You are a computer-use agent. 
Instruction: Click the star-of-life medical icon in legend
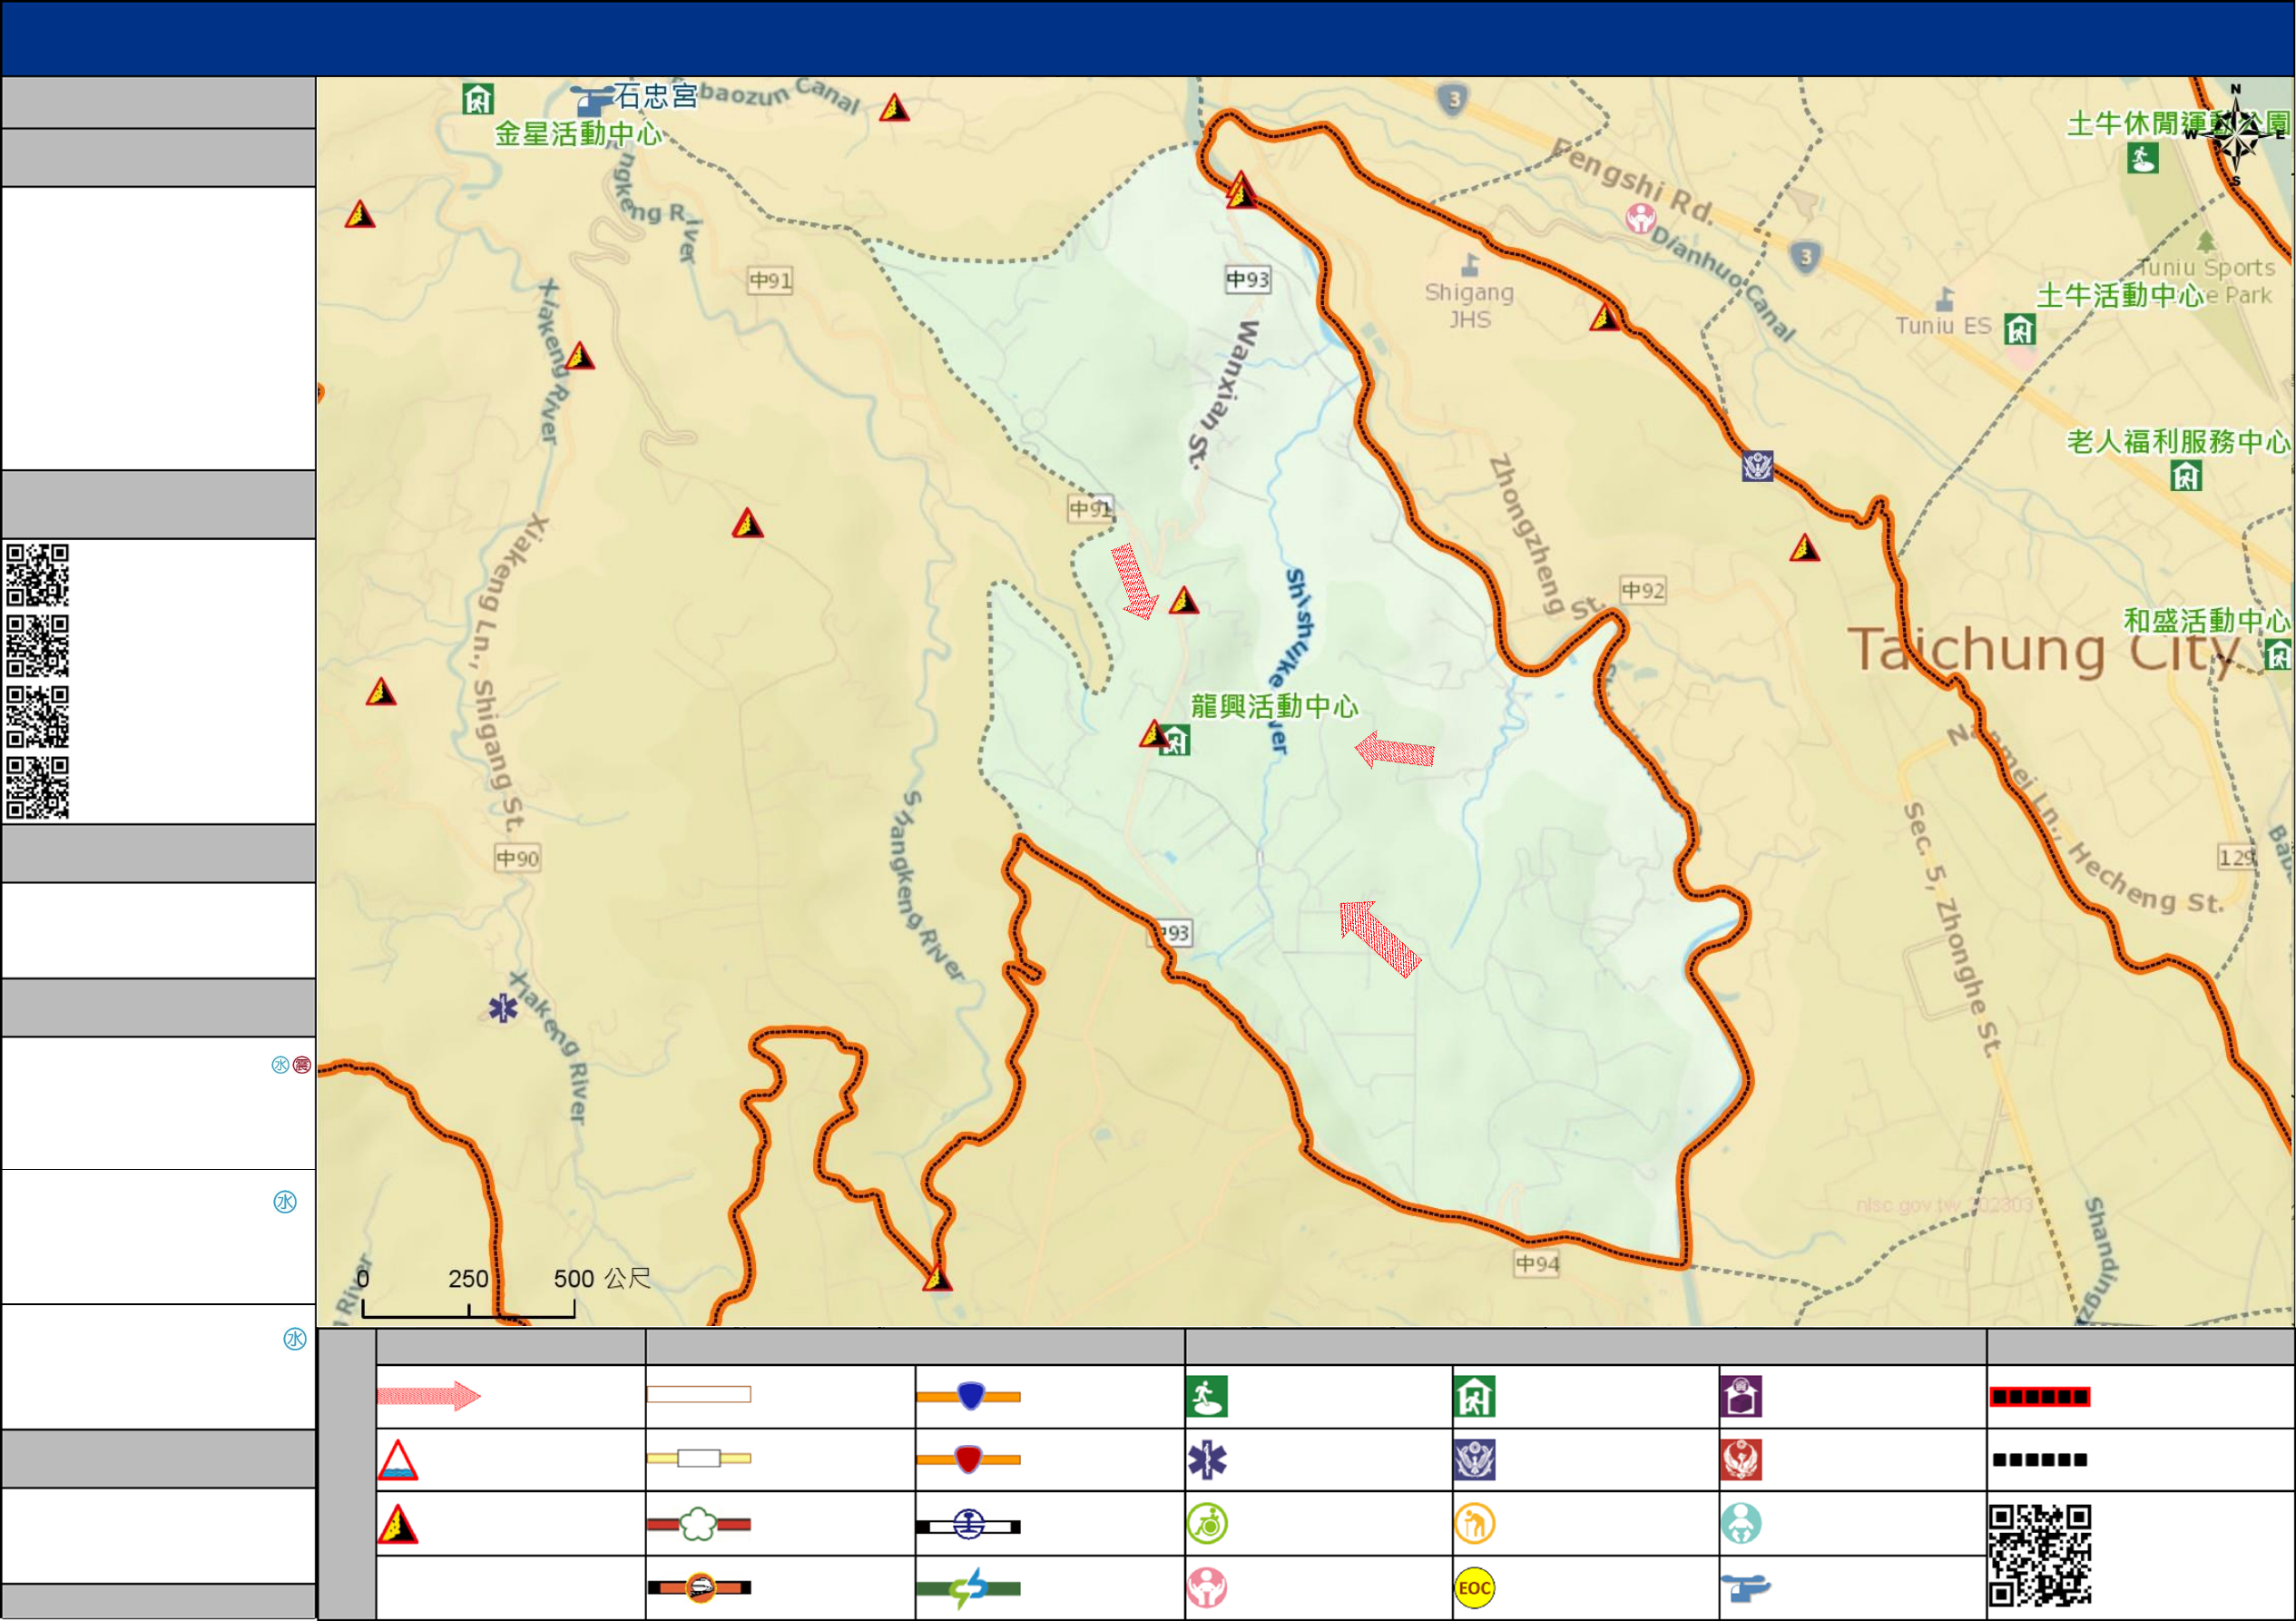pyautogui.click(x=1207, y=1460)
